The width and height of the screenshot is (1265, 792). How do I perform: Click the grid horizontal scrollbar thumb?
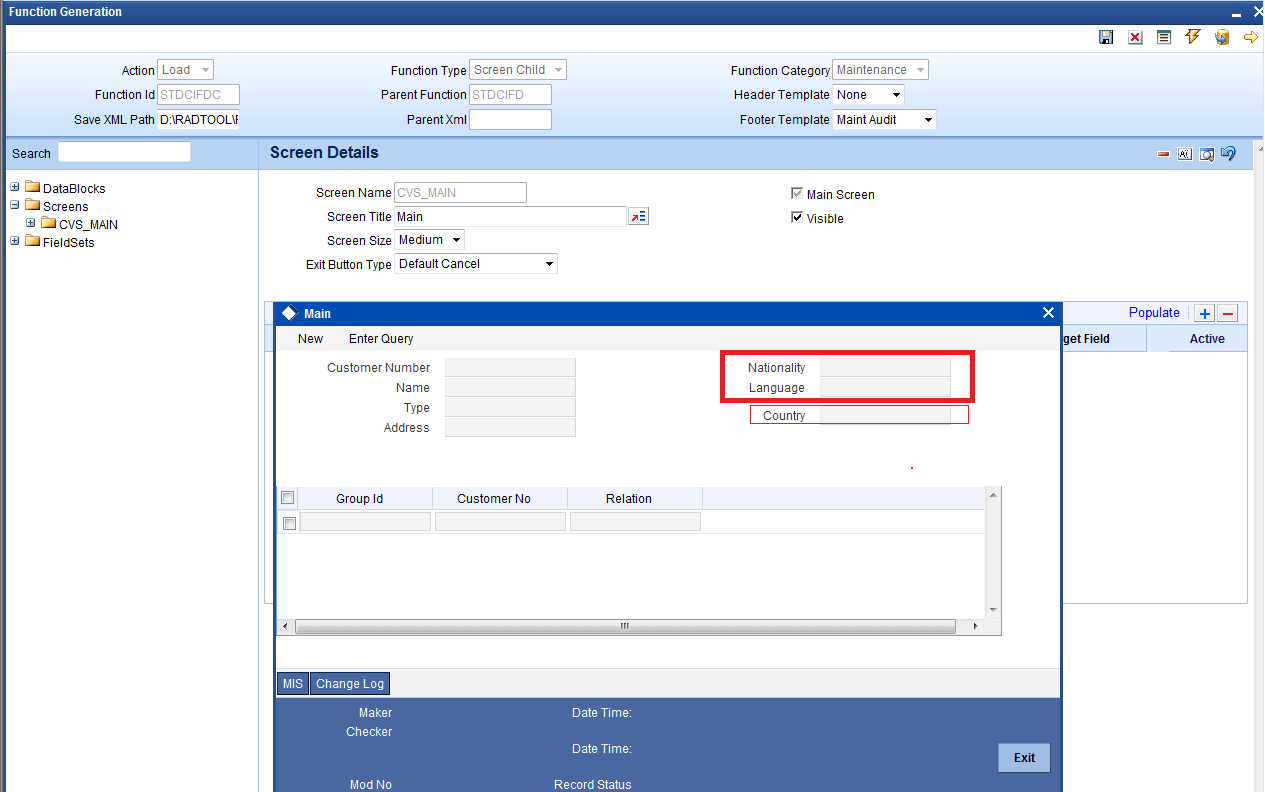click(625, 627)
